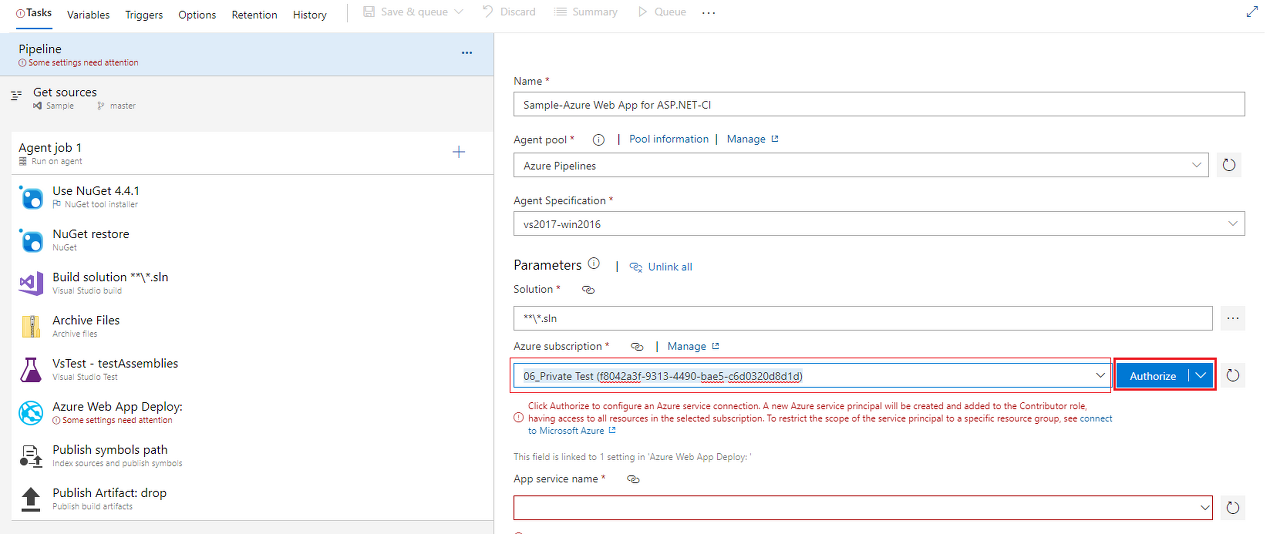The image size is (1280, 534).
Task: Click the Azure subscription link icon
Action: pos(637,347)
